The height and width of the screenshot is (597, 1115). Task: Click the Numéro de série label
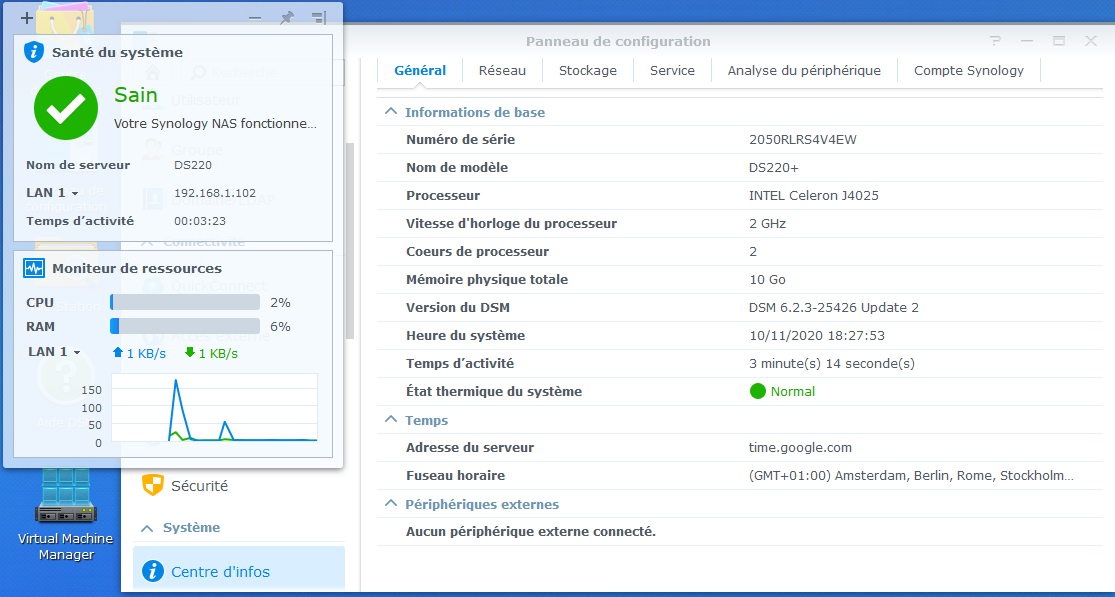(x=461, y=140)
